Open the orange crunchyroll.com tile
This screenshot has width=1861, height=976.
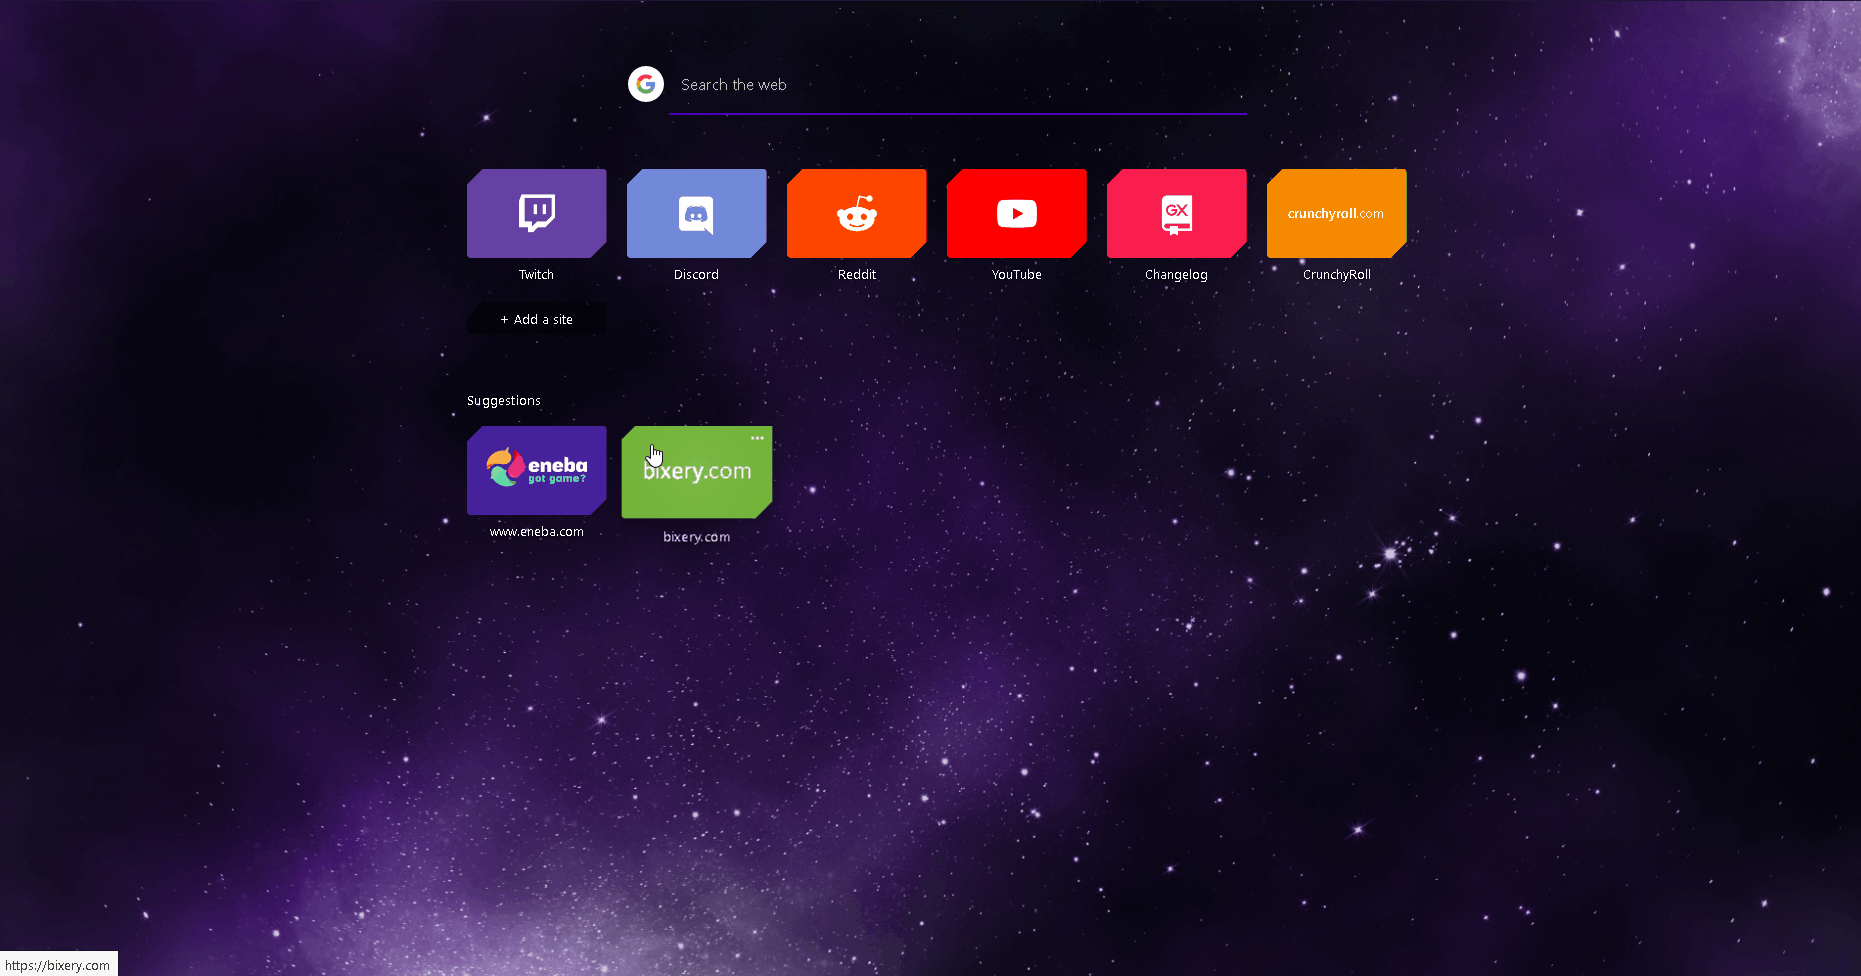coord(1336,213)
